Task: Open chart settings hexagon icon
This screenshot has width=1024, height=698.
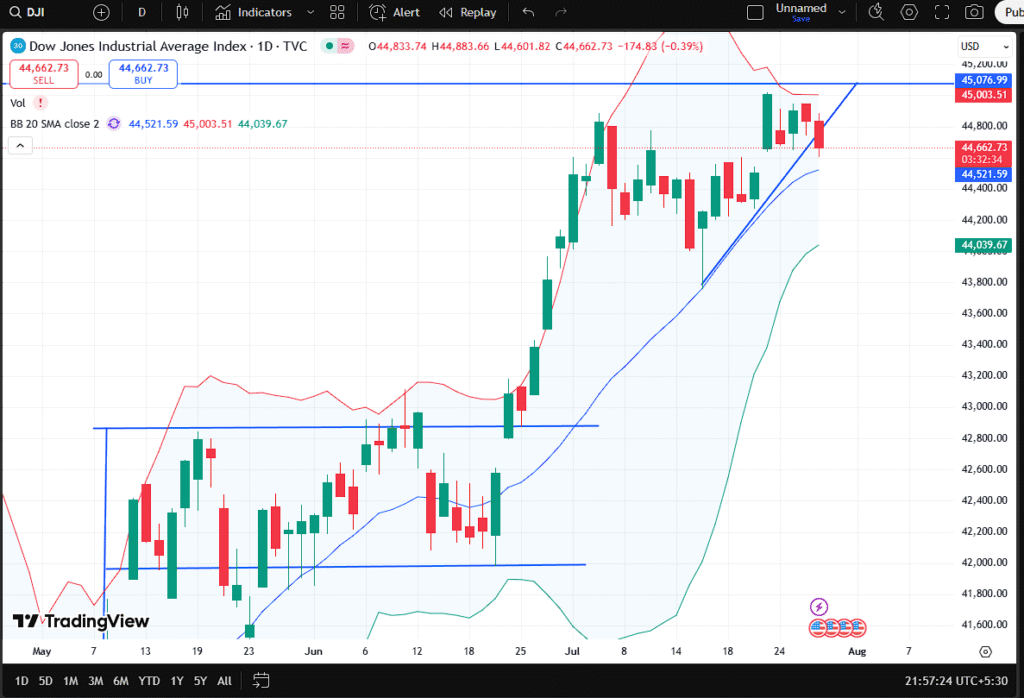Action: tap(909, 12)
